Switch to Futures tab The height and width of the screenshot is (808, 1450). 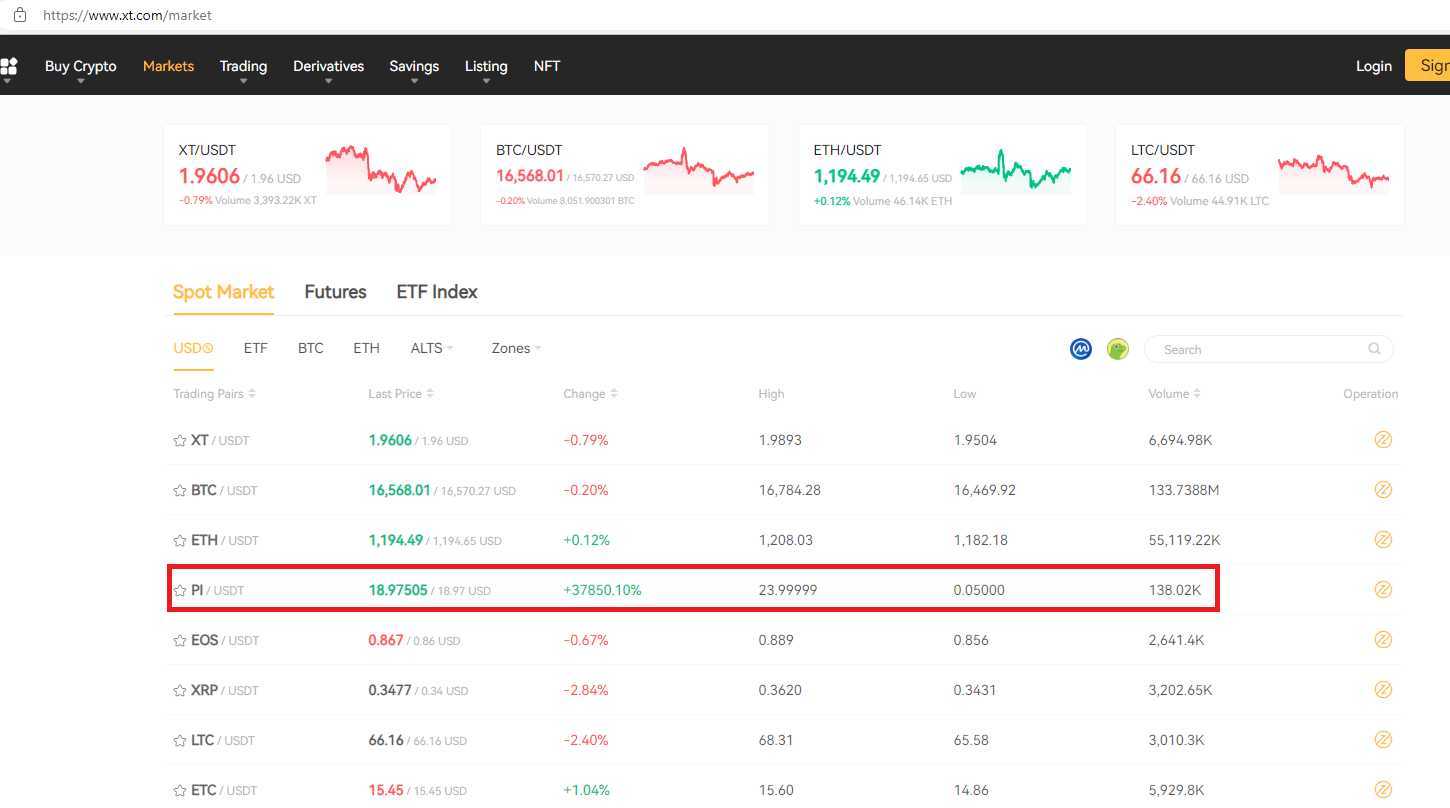coord(335,292)
